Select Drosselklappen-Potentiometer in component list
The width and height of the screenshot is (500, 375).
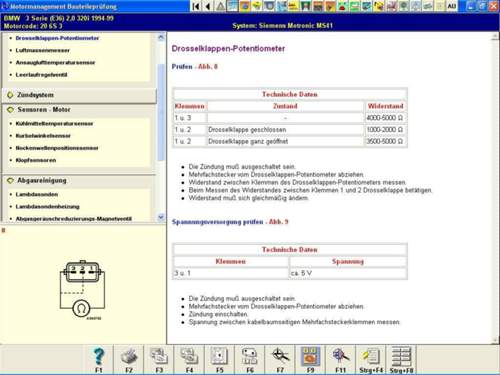(57, 38)
